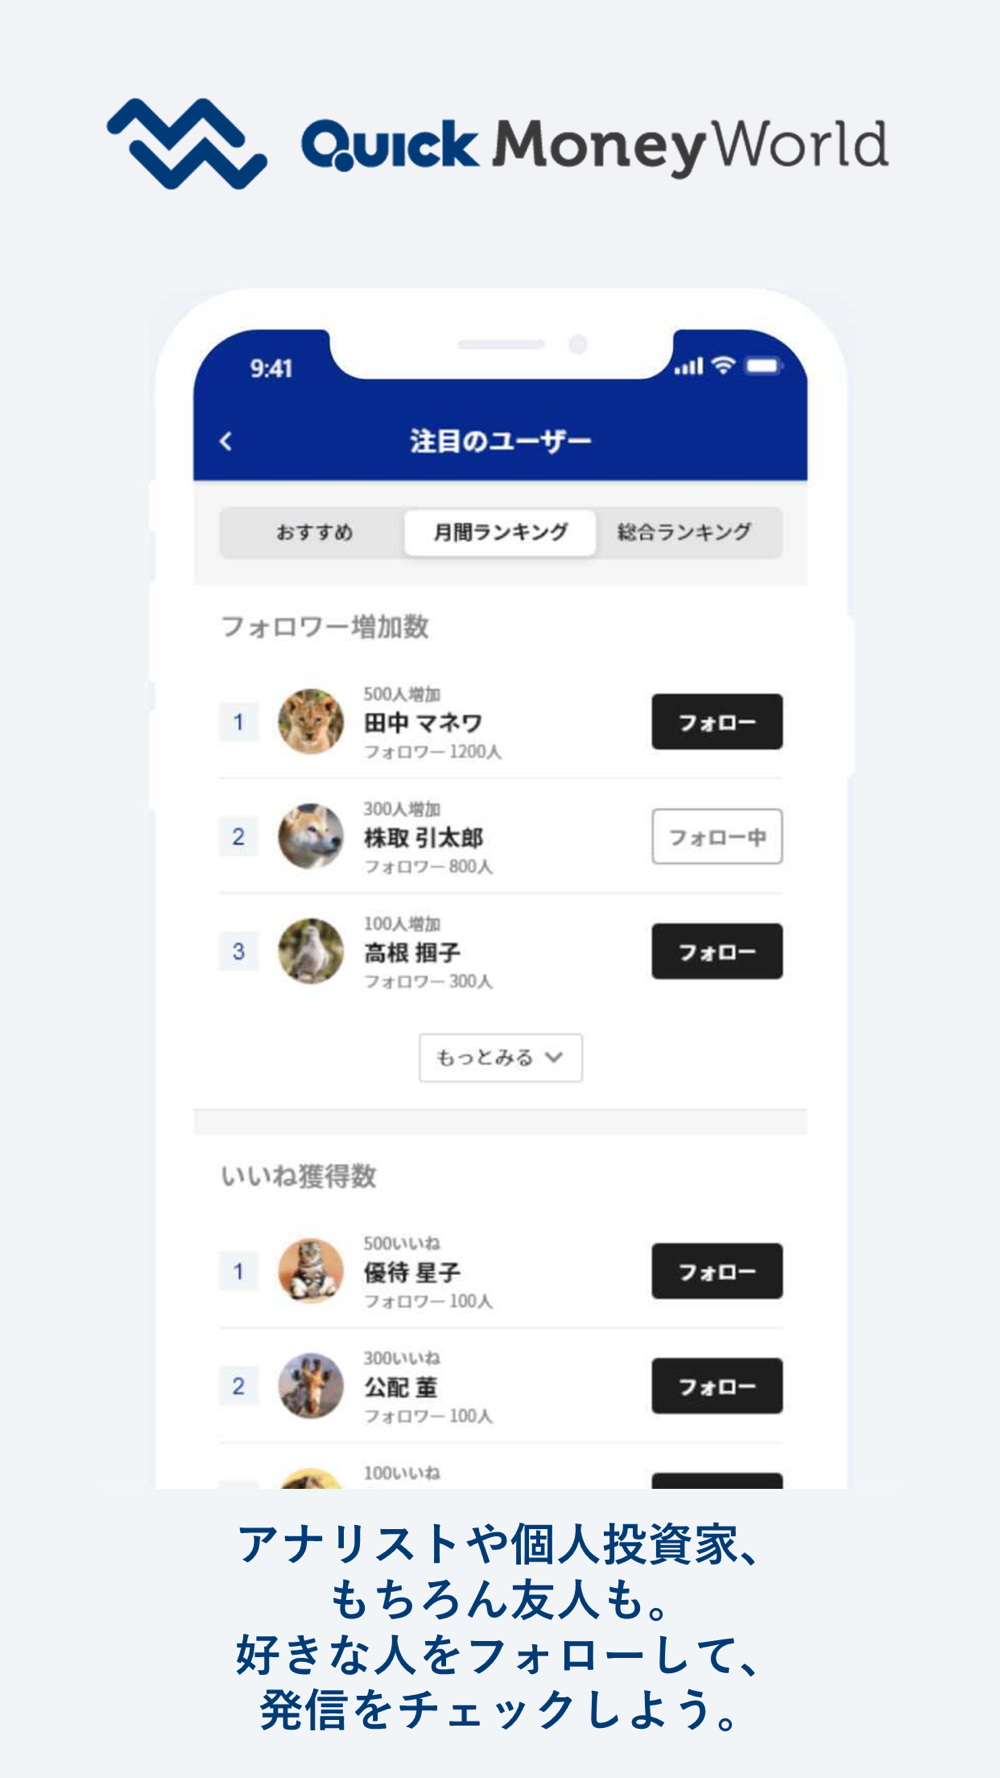The width and height of the screenshot is (1000, 1778).
Task: Open the 総合ランキング tab
Action: 685,532
